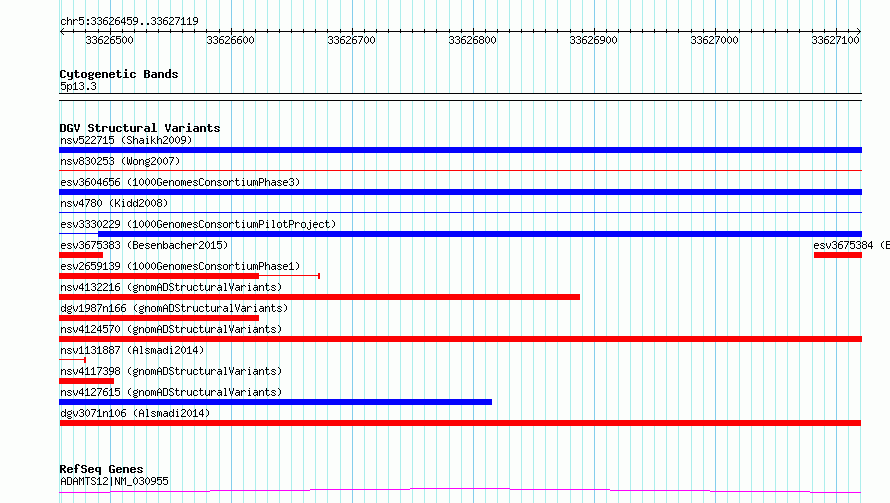Click ruler position 33626600

coord(230,40)
